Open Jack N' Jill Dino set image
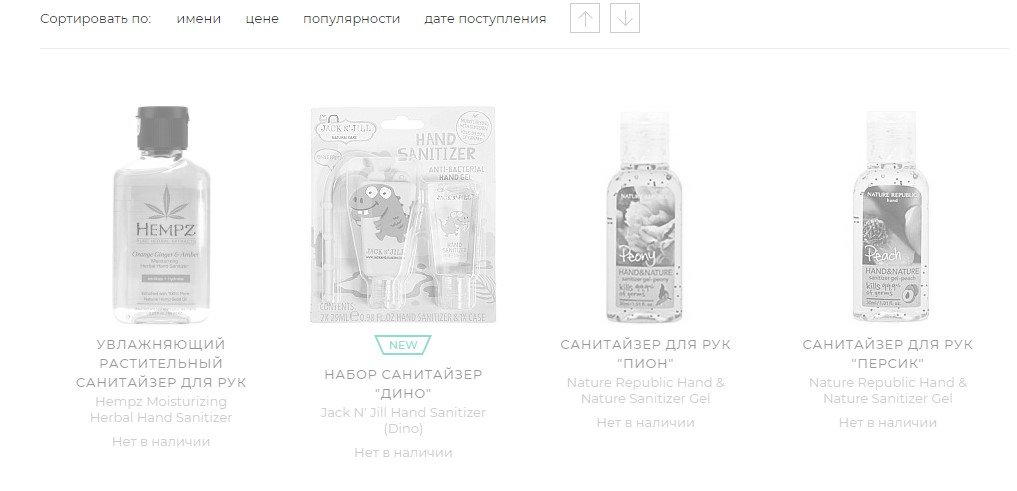The image size is (1017, 491). click(x=403, y=215)
